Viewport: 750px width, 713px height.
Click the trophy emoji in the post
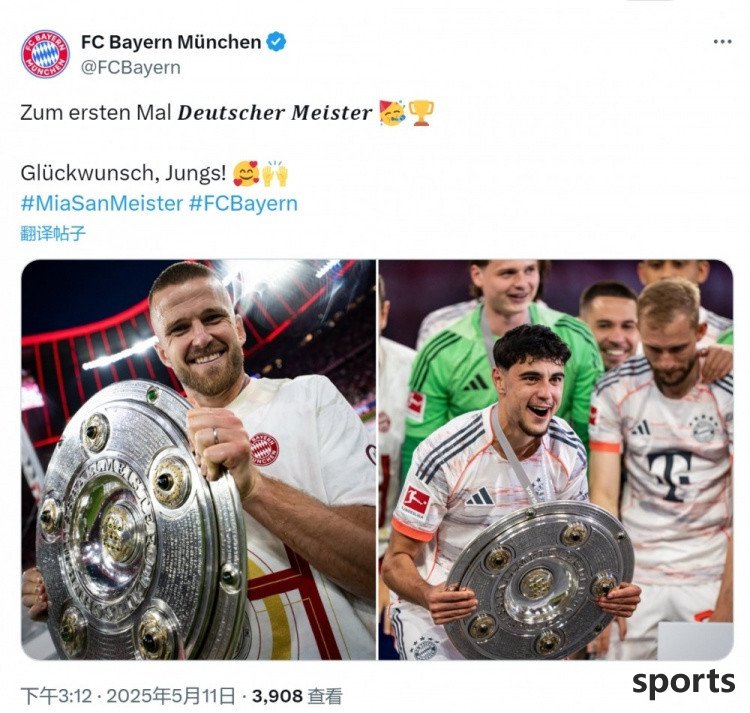[421, 113]
